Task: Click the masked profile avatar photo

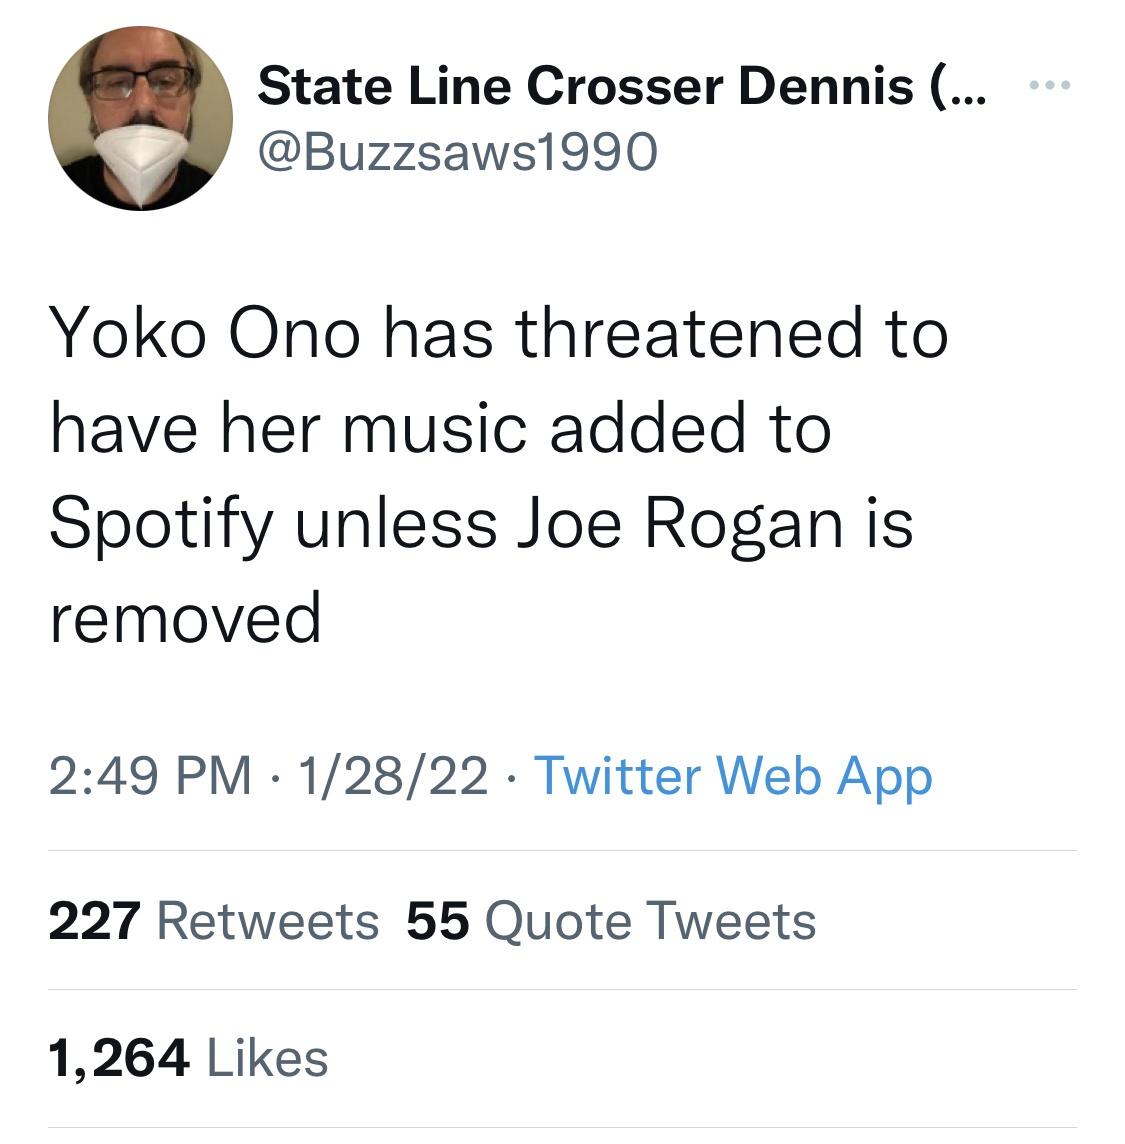Action: click(x=140, y=118)
